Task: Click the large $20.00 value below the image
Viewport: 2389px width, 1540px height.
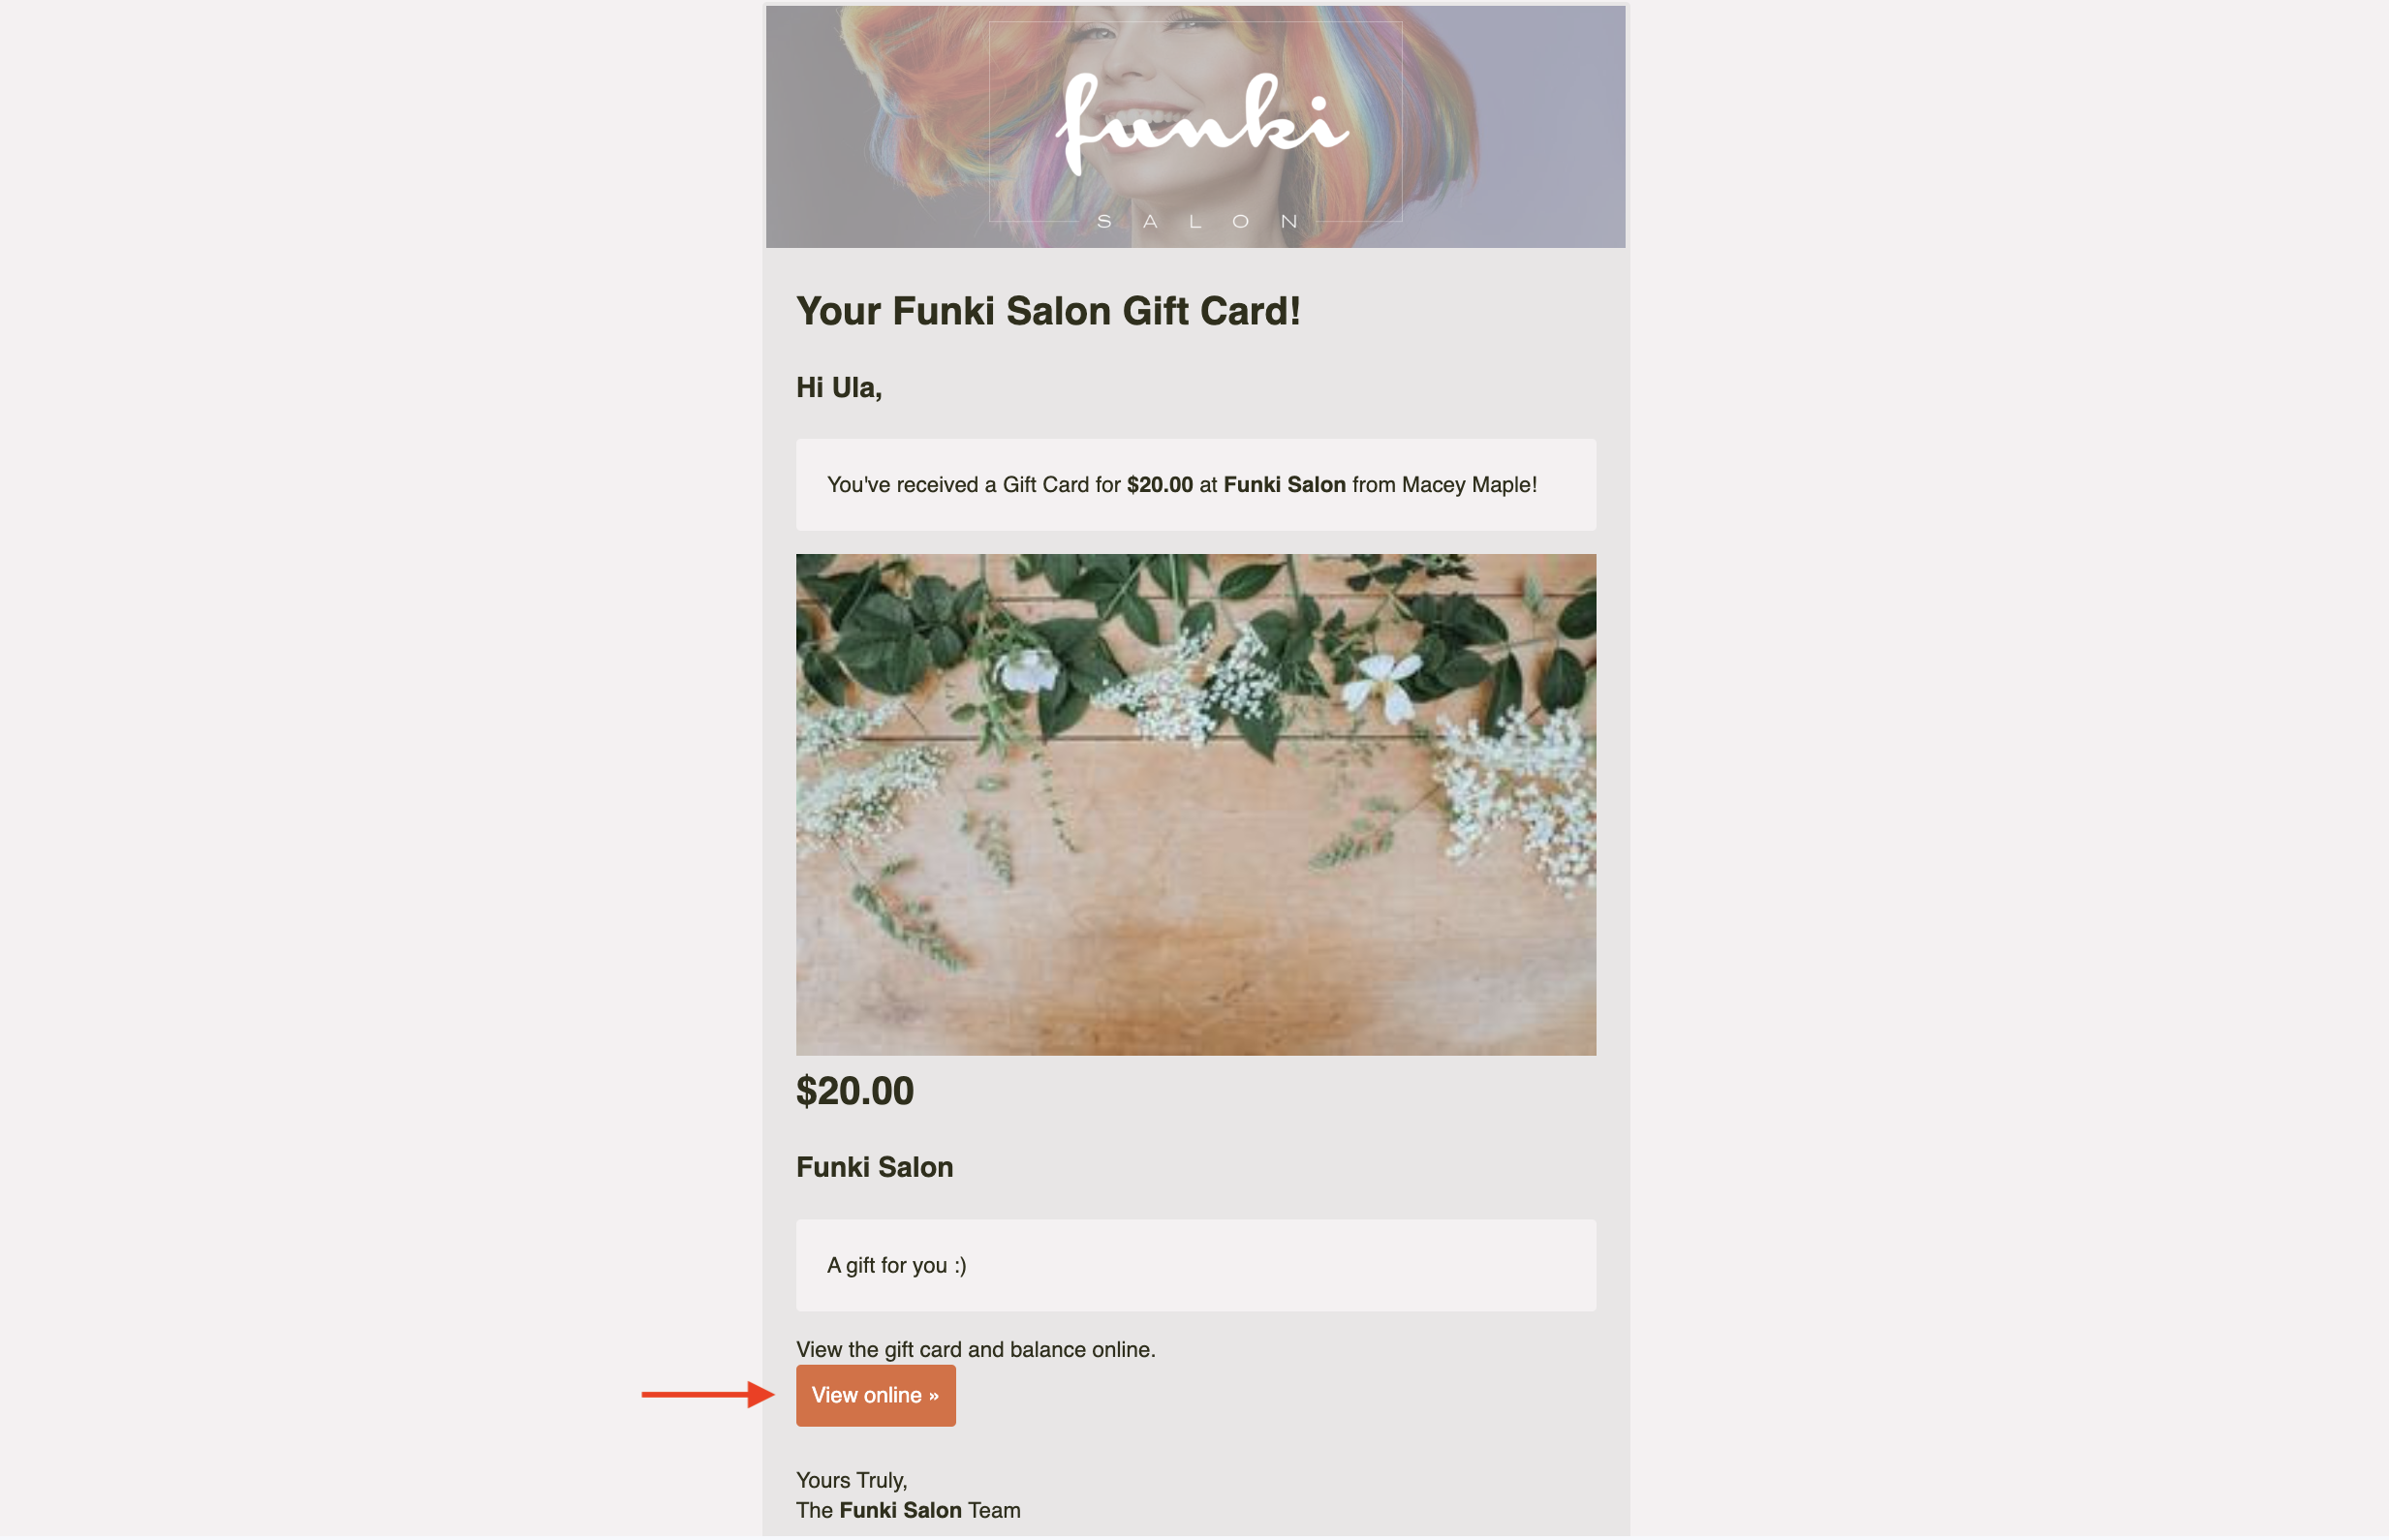Action: pos(854,1092)
